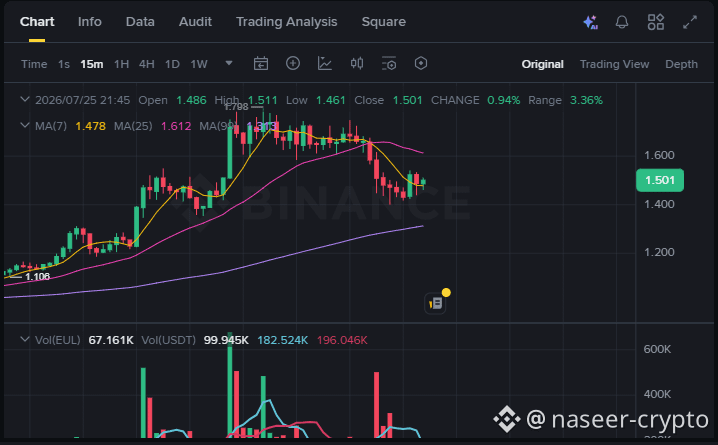Click the 1.600 price axis label
This screenshot has height=445, width=718.
[x=659, y=155]
